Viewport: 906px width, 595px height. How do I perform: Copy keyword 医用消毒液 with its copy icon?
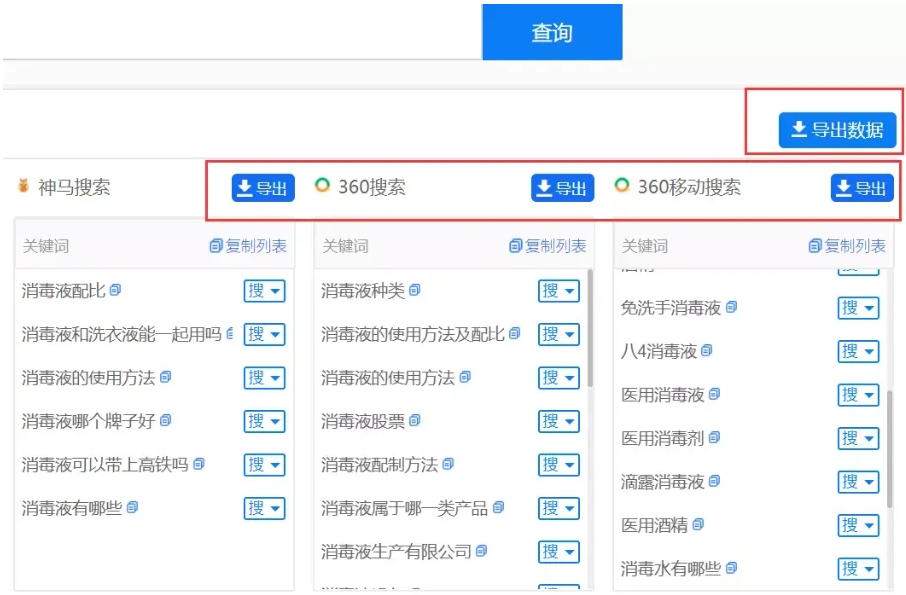[715, 394]
